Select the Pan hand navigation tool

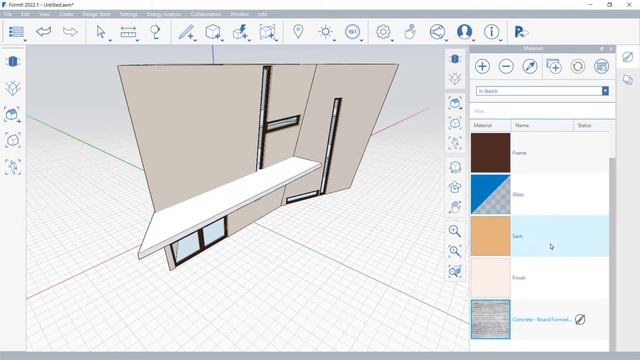pyautogui.click(x=455, y=207)
